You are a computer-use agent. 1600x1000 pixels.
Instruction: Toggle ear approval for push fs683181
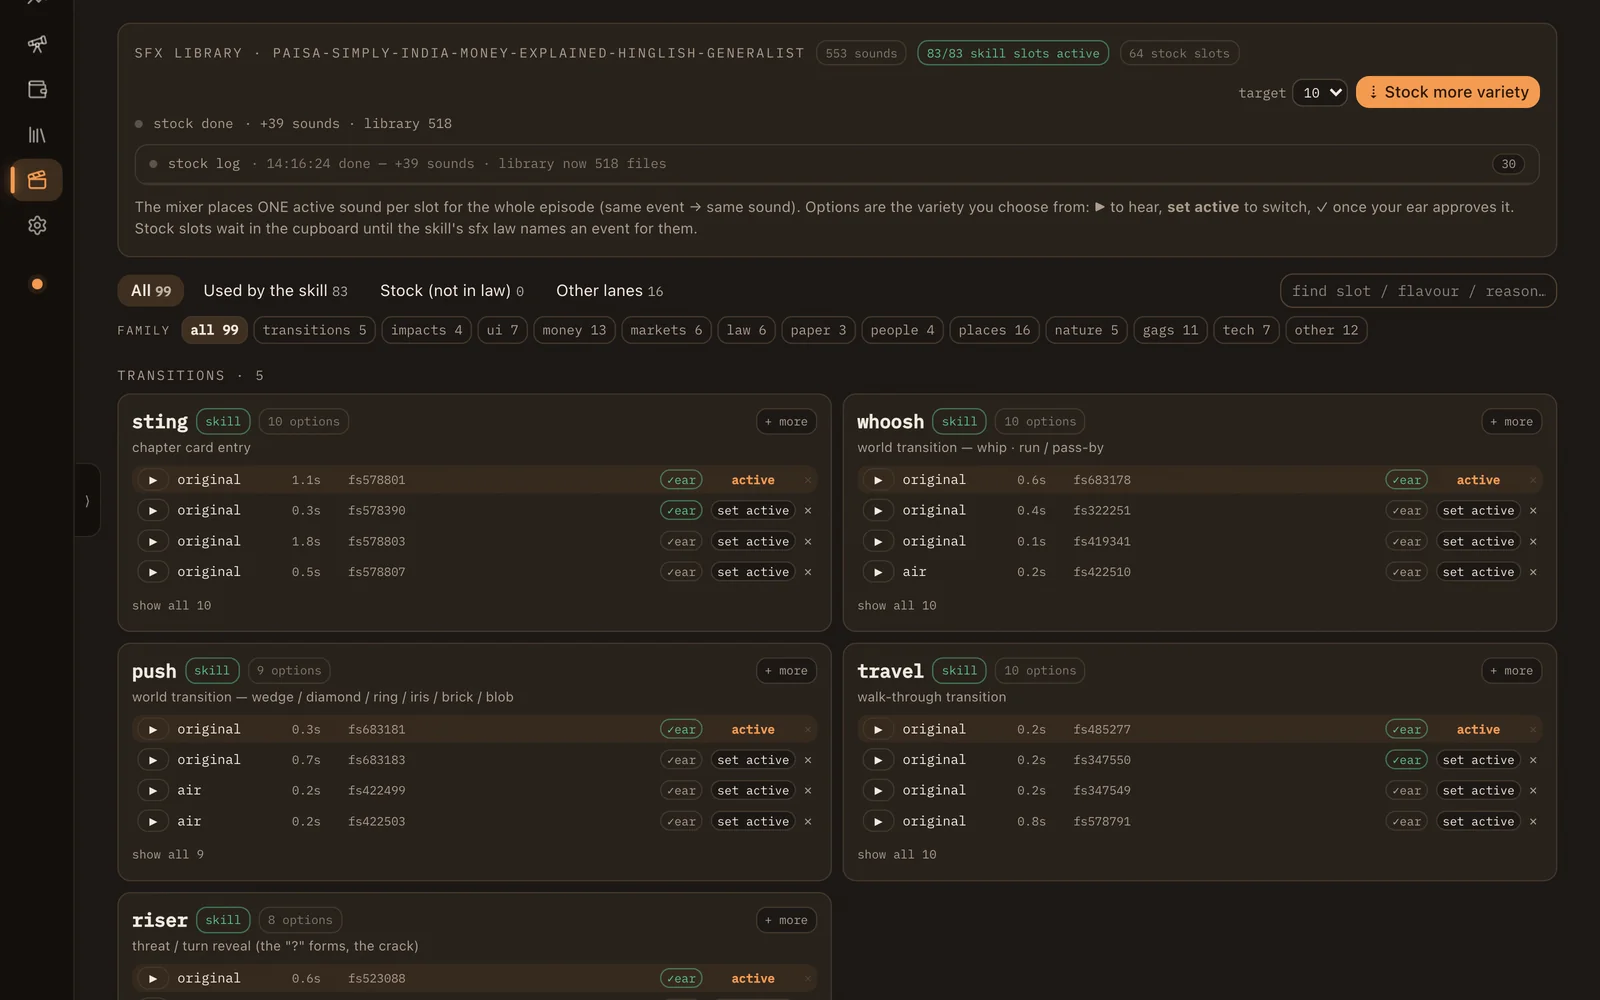pyautogui.click(x=681, y=730)
